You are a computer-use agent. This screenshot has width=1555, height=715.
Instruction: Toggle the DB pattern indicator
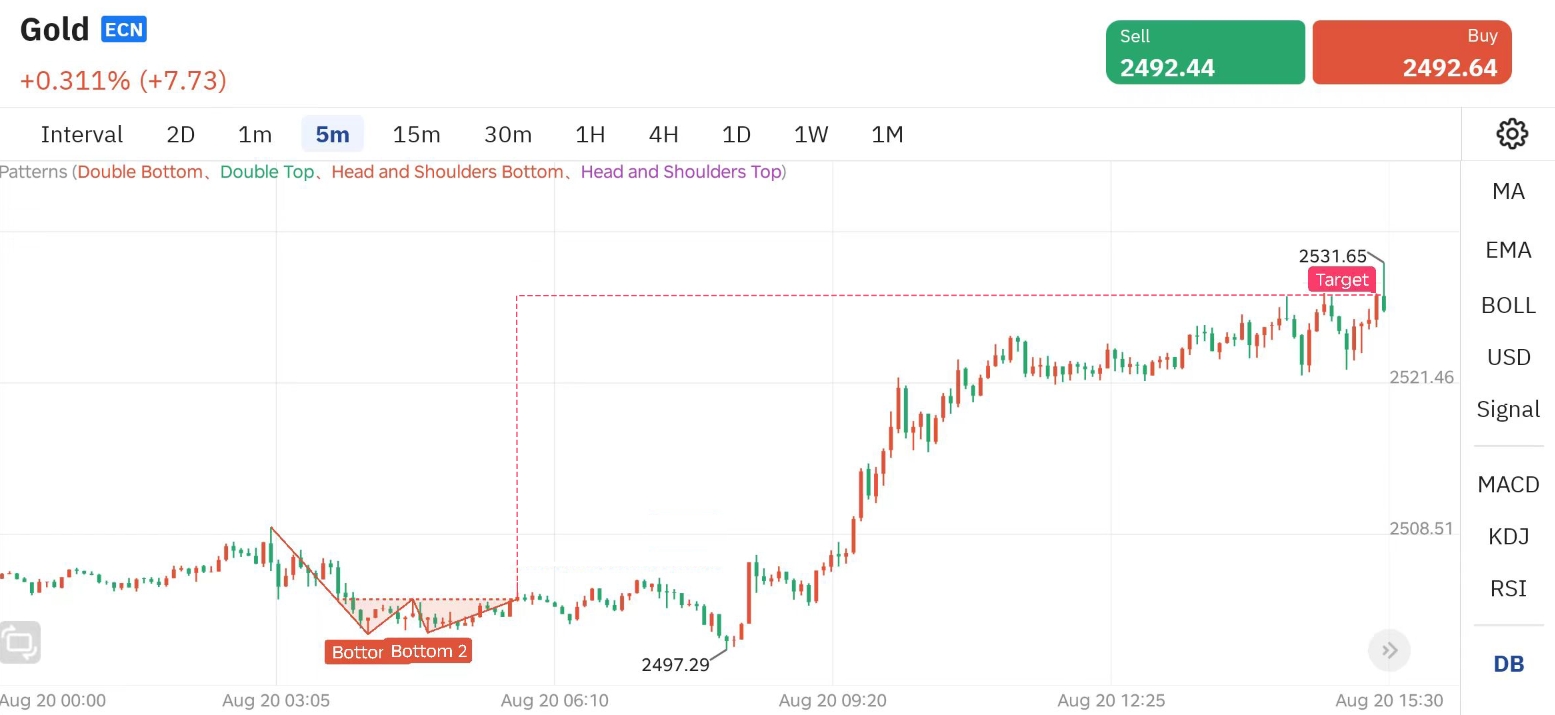point(1508,664)
